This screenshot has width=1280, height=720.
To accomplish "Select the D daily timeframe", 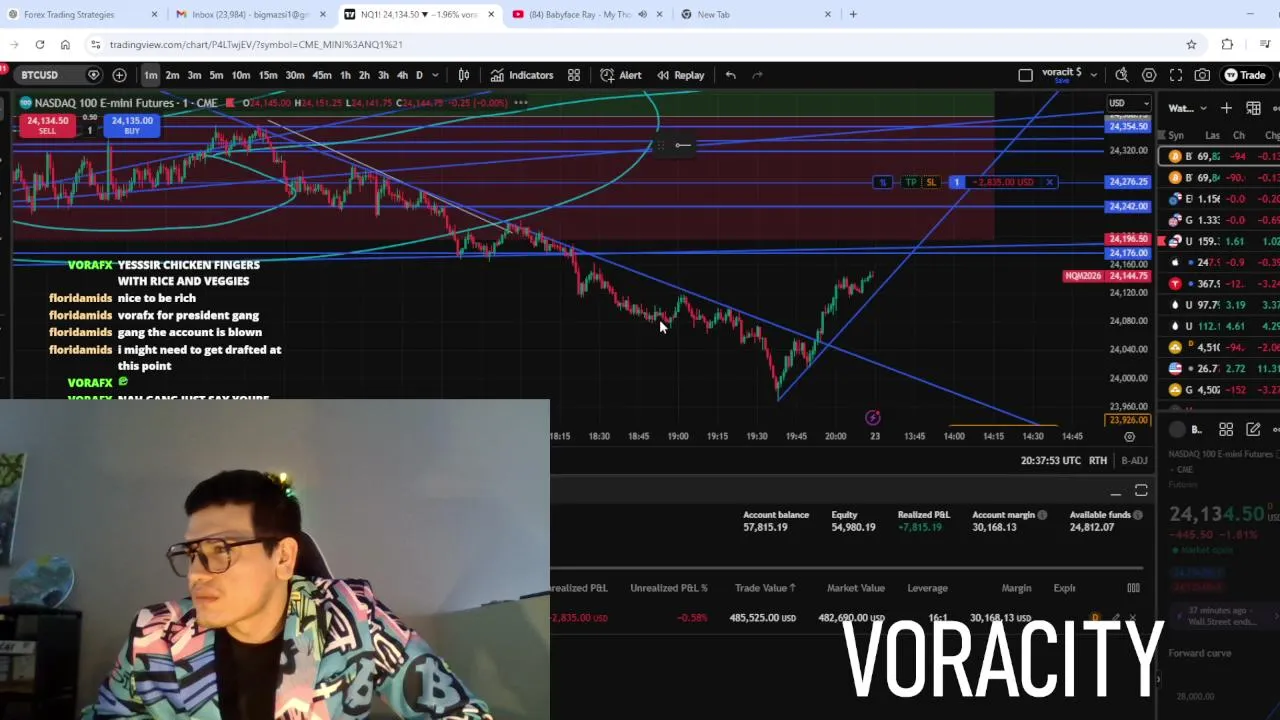I will click(x=419, y=75).
